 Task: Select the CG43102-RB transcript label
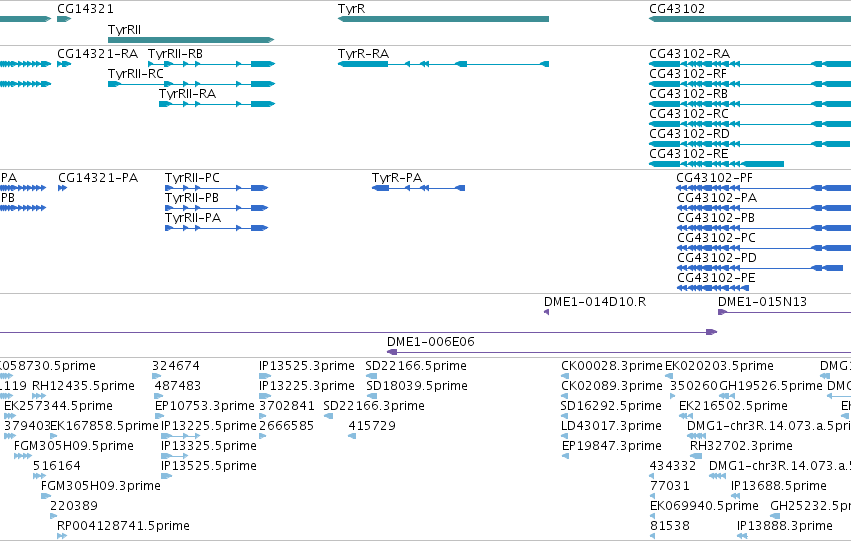click(x=688, y=94)
